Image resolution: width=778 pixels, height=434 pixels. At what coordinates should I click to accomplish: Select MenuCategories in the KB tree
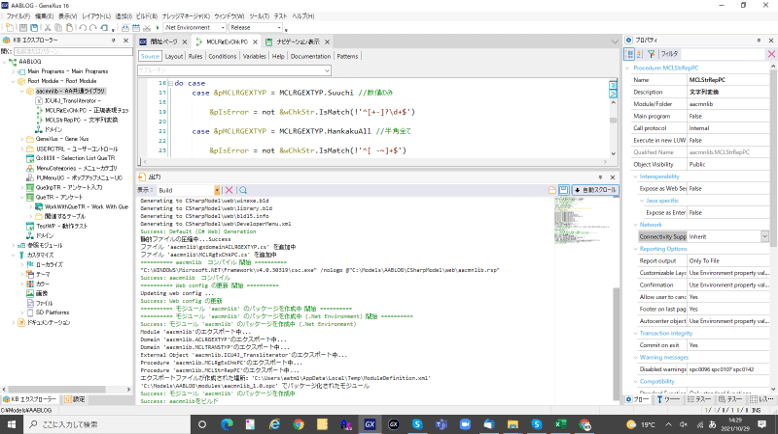pyautogui.click(x=77, y=168)
